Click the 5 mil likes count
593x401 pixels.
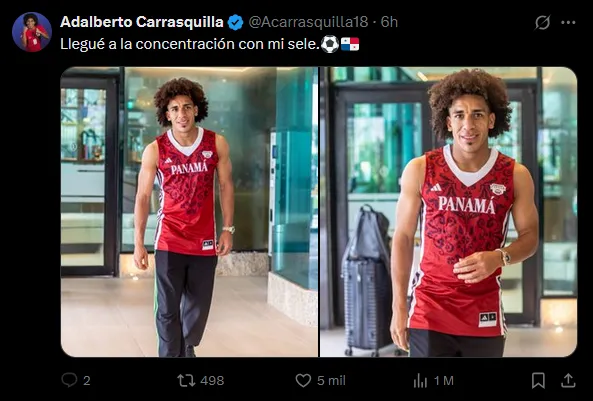[331, 380]
